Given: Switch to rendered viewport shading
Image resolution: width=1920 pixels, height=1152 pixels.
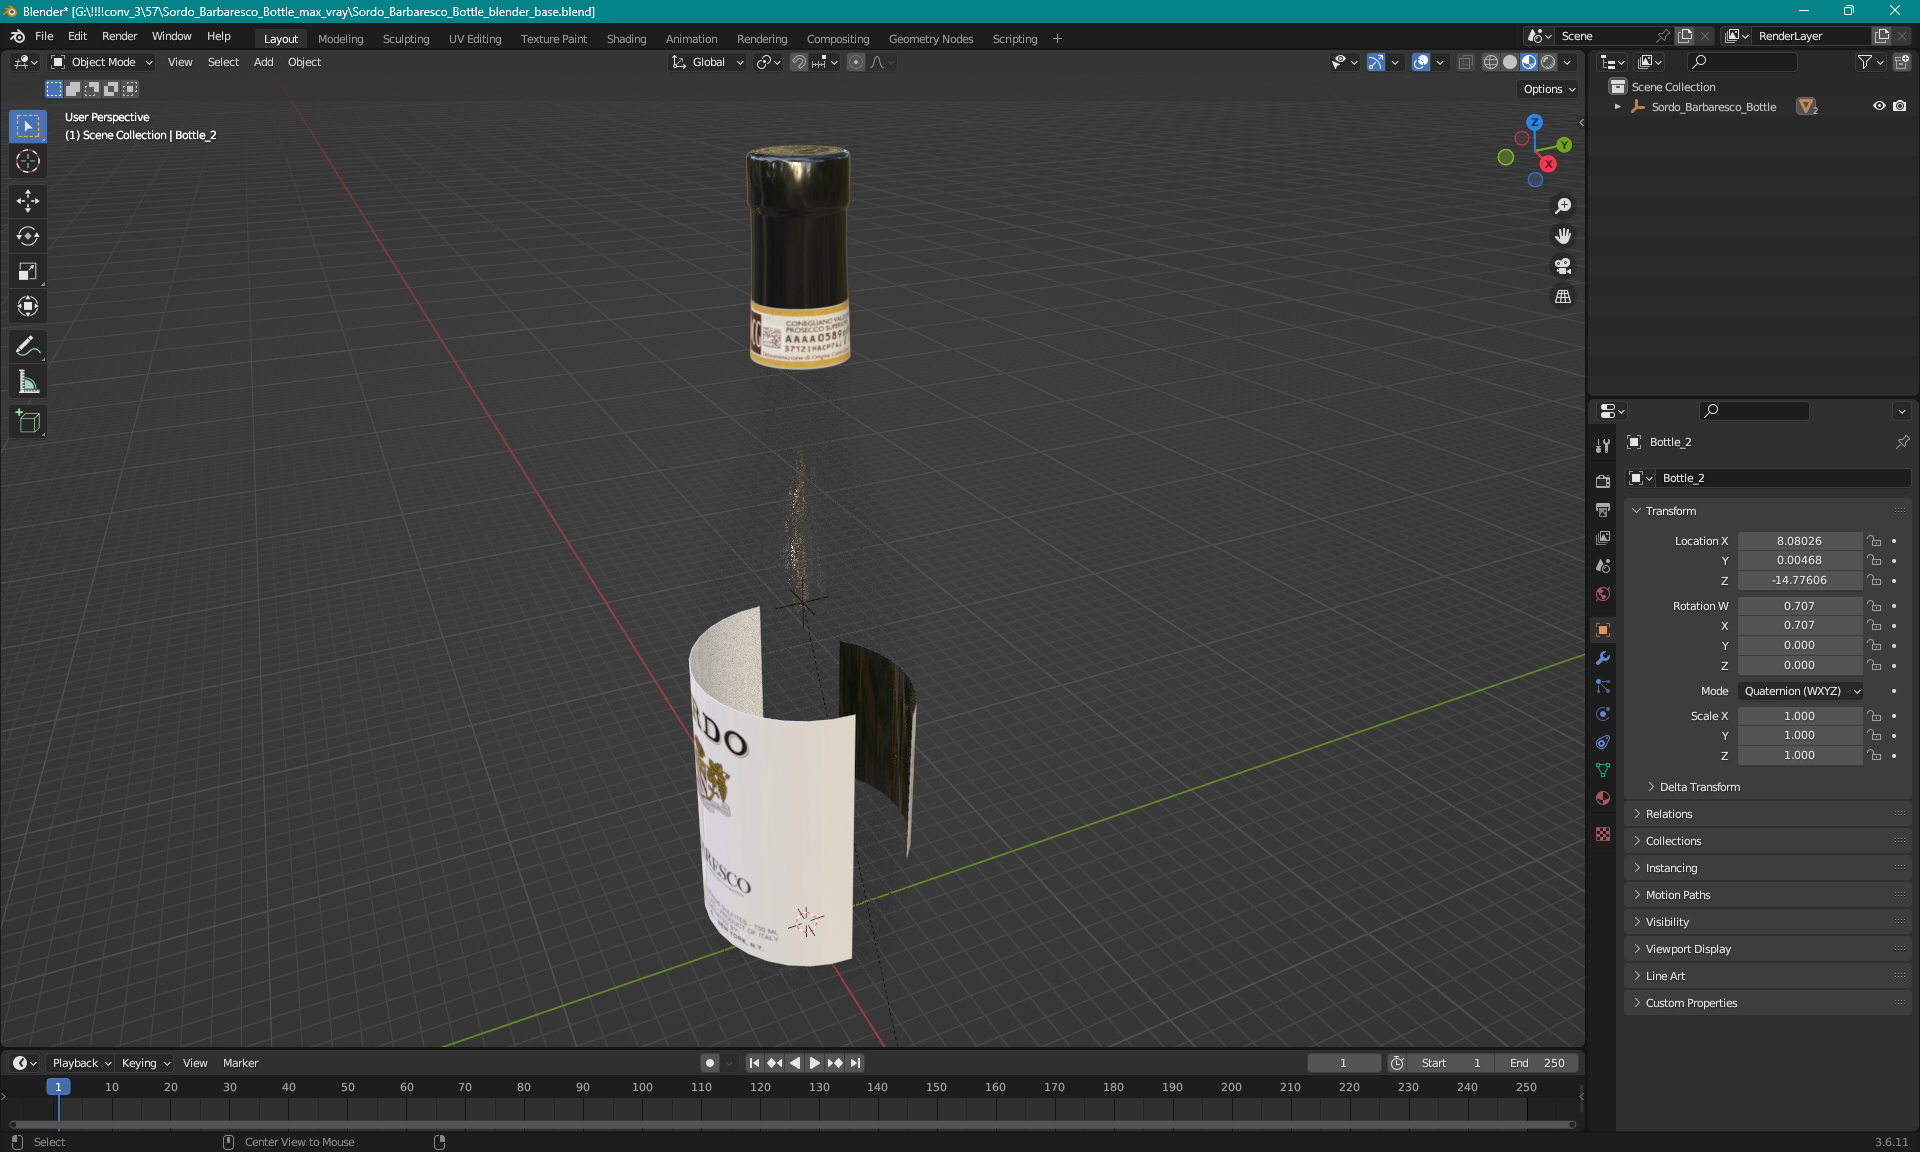Looking at the screenshot, I should pyautogui.click(x=1548, y=62).
